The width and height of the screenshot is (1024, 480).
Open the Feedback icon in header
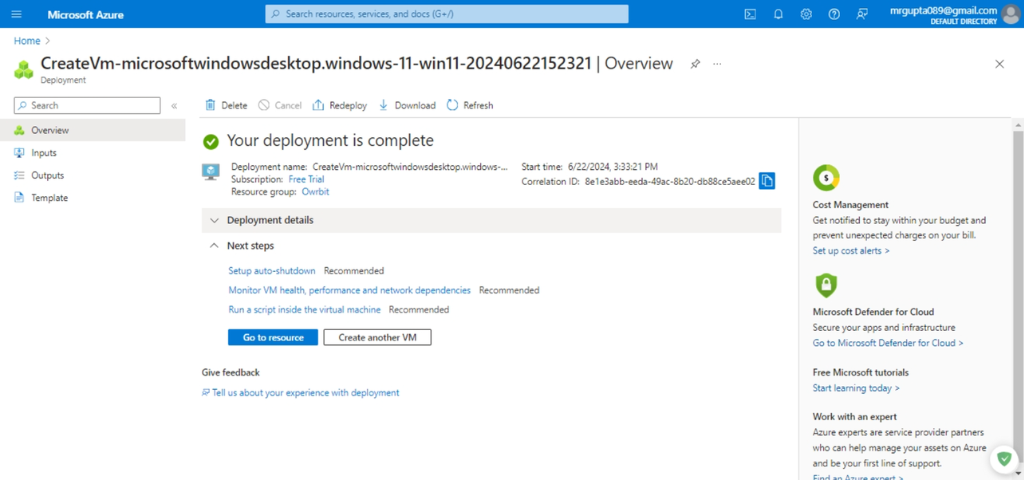(x=862, y=14)
